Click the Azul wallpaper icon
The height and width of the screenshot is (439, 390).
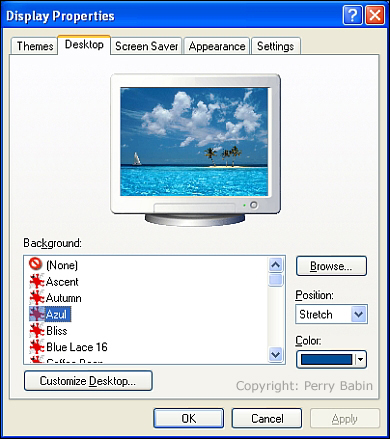(37, 314)
